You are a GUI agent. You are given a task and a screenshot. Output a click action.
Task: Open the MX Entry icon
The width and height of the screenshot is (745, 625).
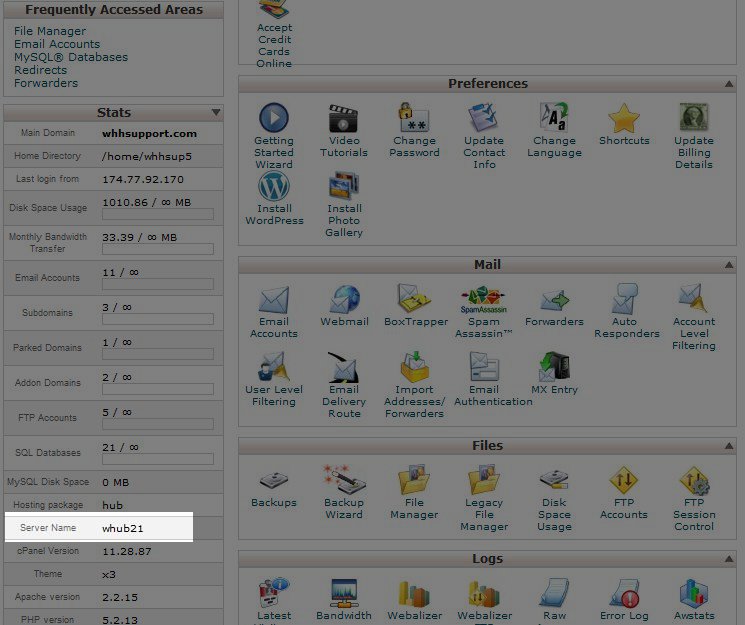click(x=554, y=368)
